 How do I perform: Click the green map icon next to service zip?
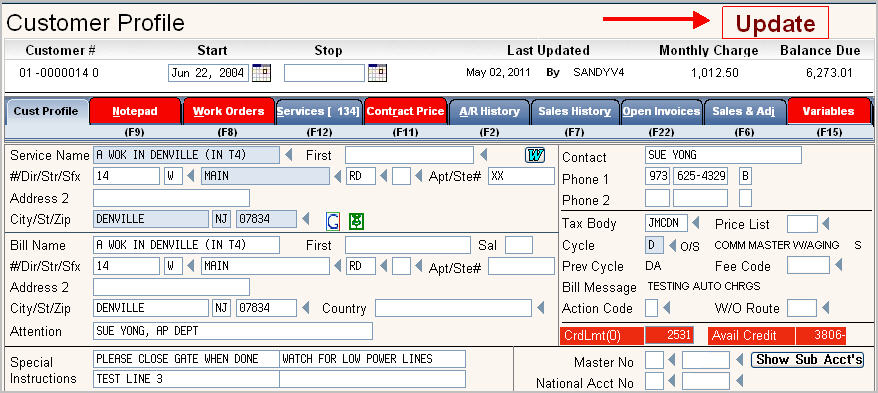click(x=356, y=221)
